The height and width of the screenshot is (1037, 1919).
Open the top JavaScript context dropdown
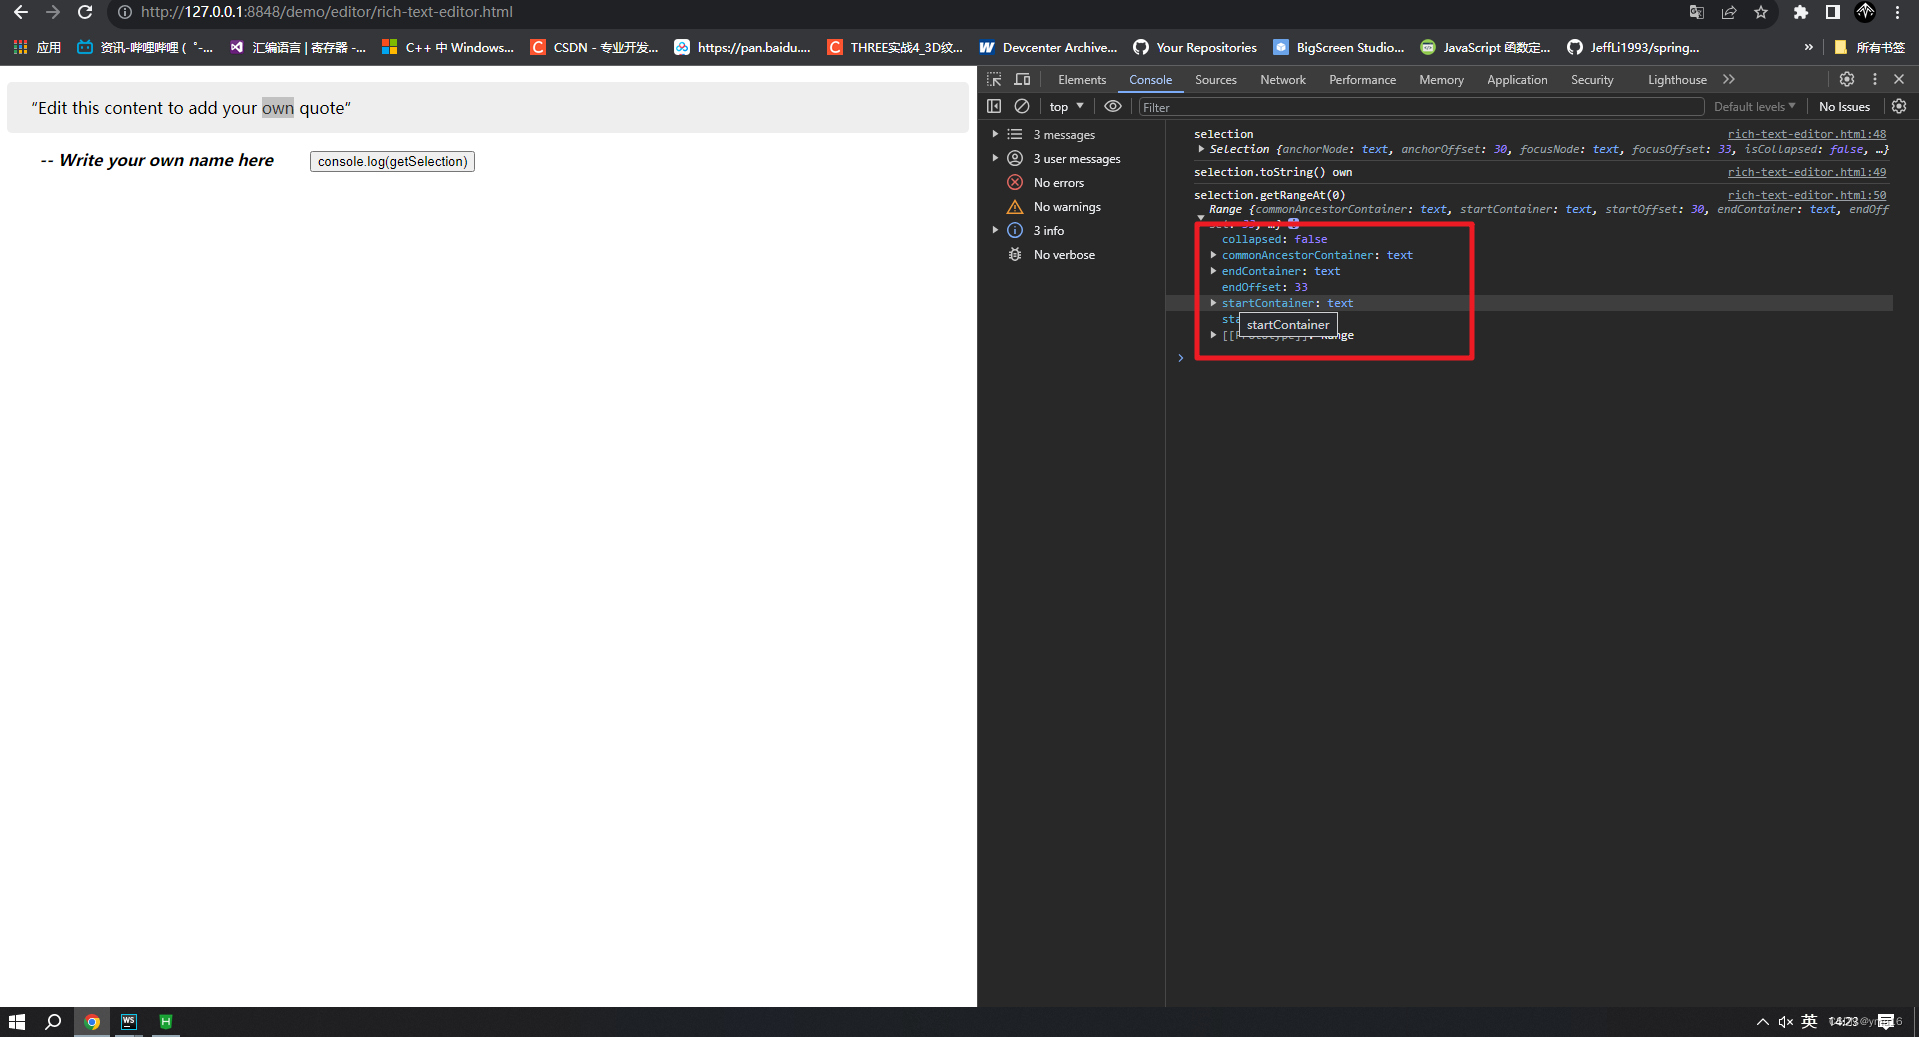click(1067, 106)
